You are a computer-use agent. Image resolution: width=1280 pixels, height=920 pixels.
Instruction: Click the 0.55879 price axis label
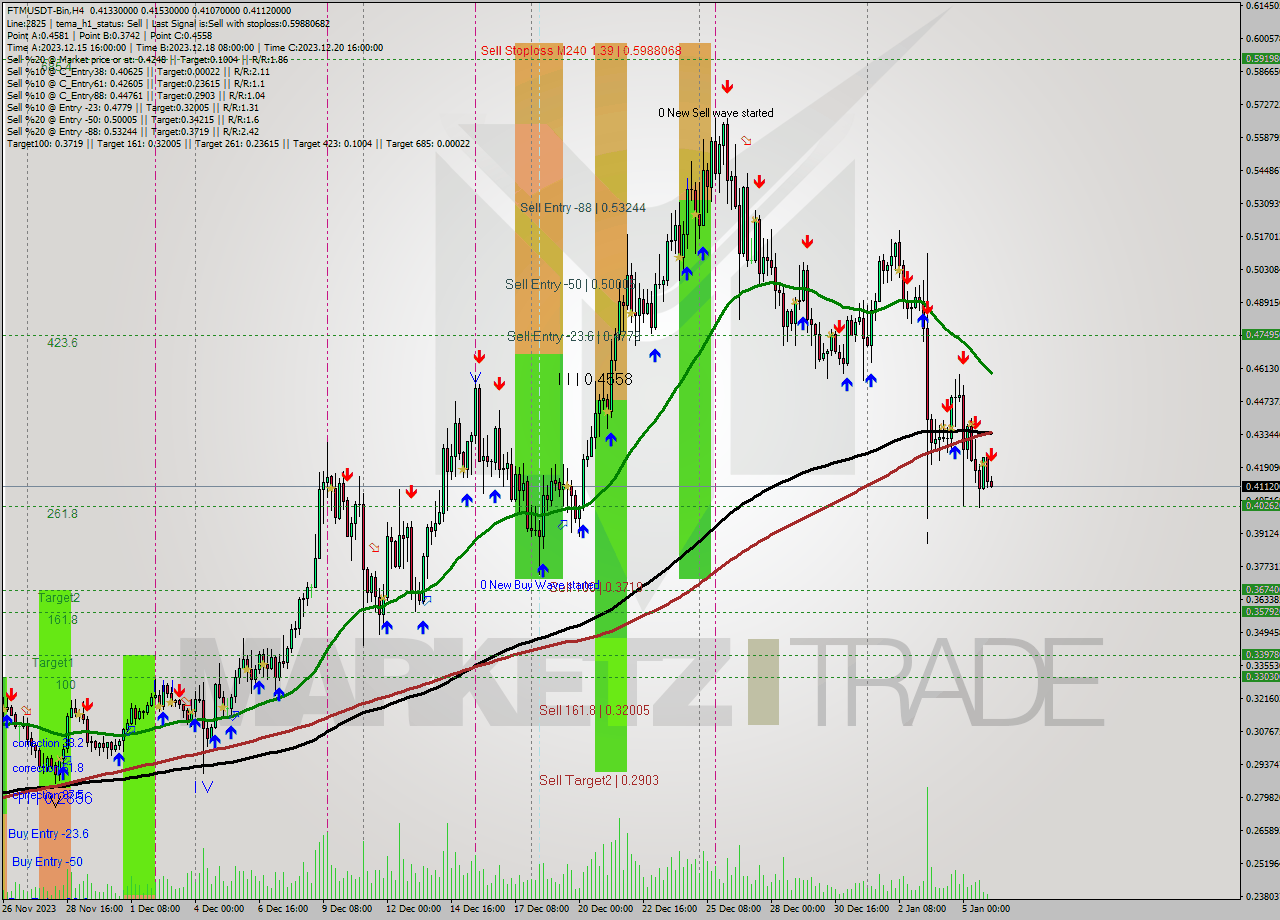[x=1262, y=137]
